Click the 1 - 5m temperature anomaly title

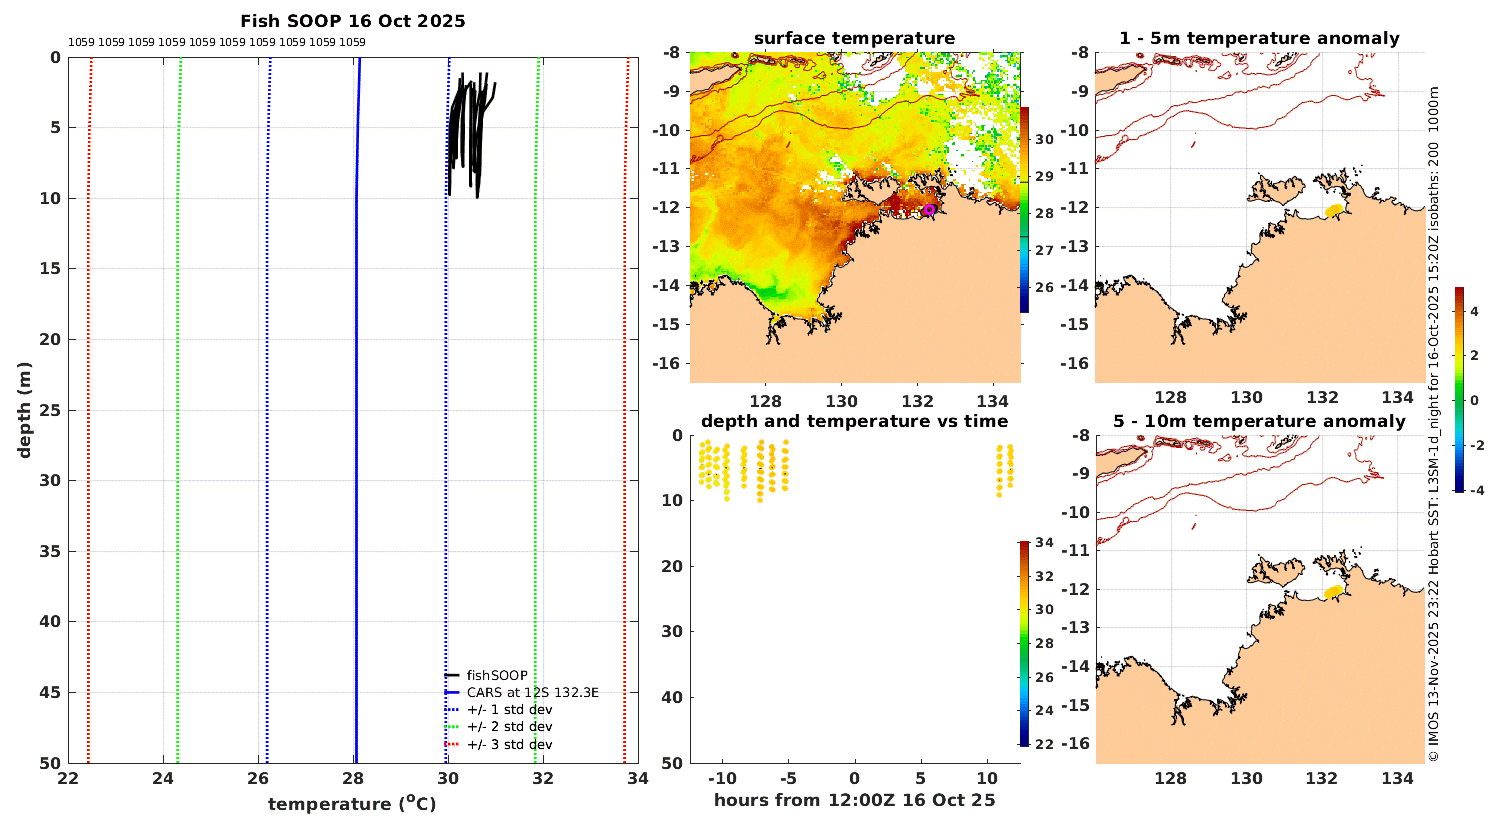1260,39
